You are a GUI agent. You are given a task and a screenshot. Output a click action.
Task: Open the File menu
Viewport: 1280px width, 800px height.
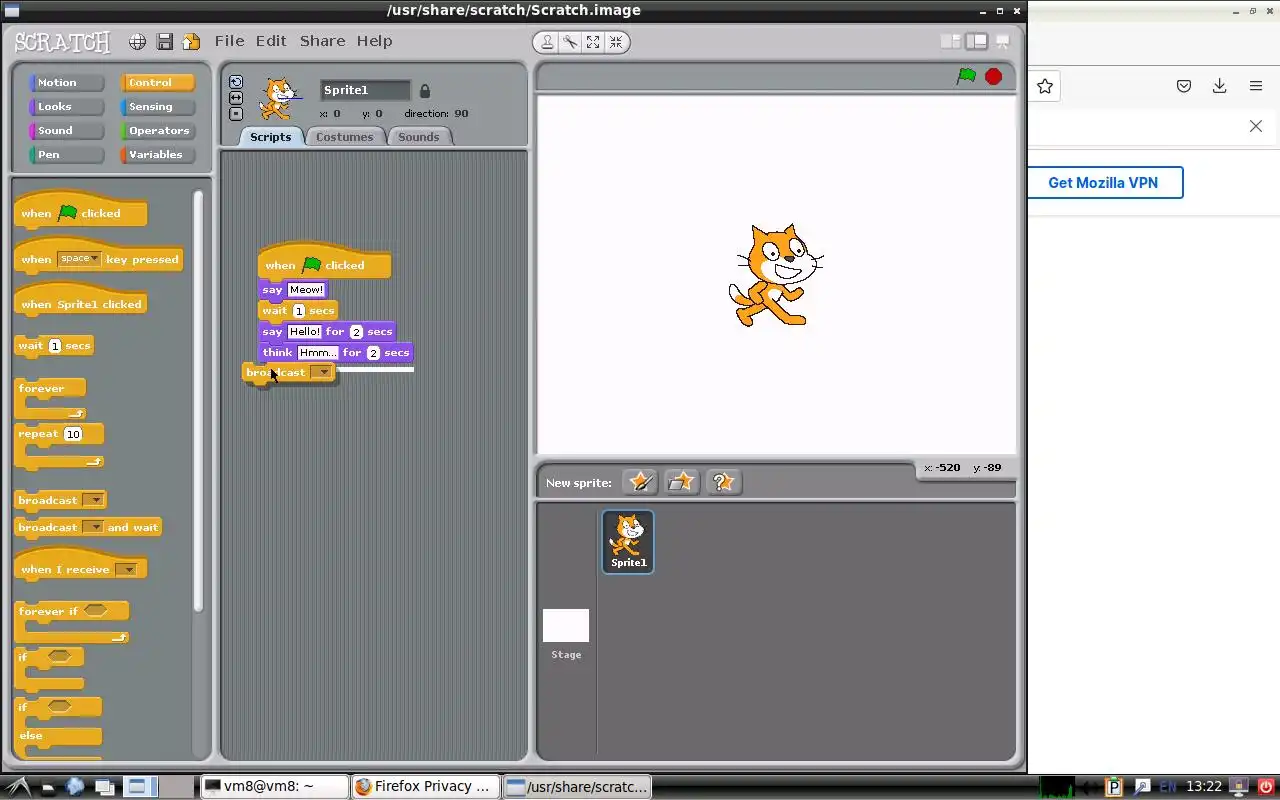pyautogui.click(x=229, y=41)
